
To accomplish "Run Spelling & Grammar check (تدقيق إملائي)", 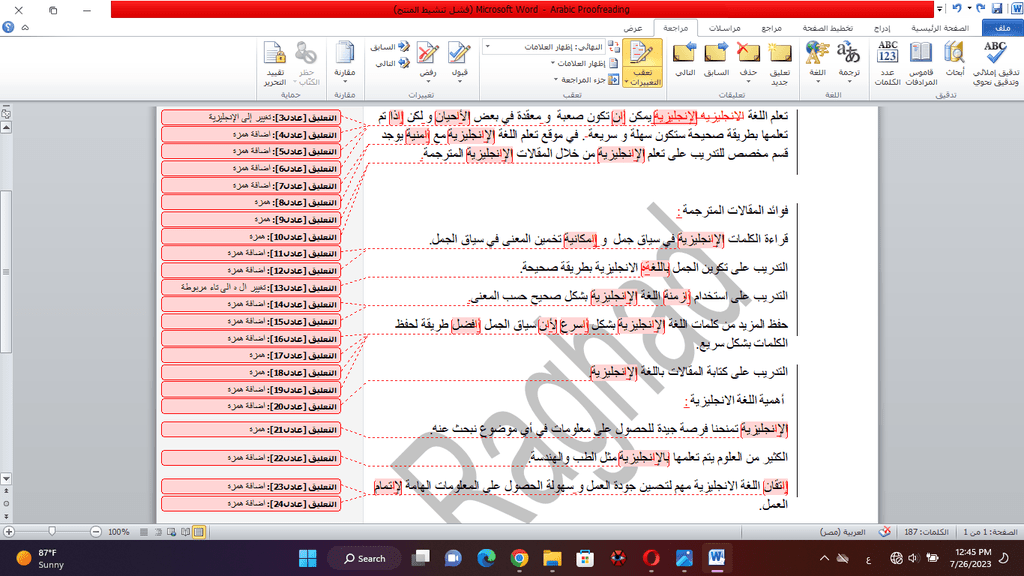I will click(x=995, y=63).
